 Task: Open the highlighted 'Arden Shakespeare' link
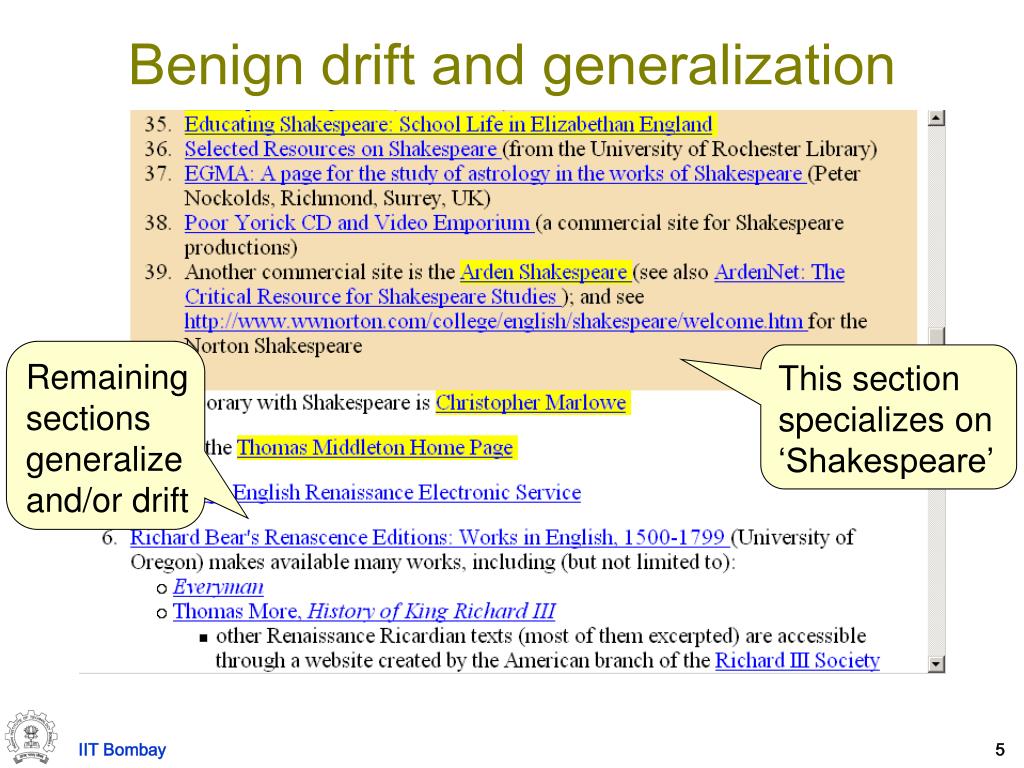pyautogui.click(x=545, y=272)
